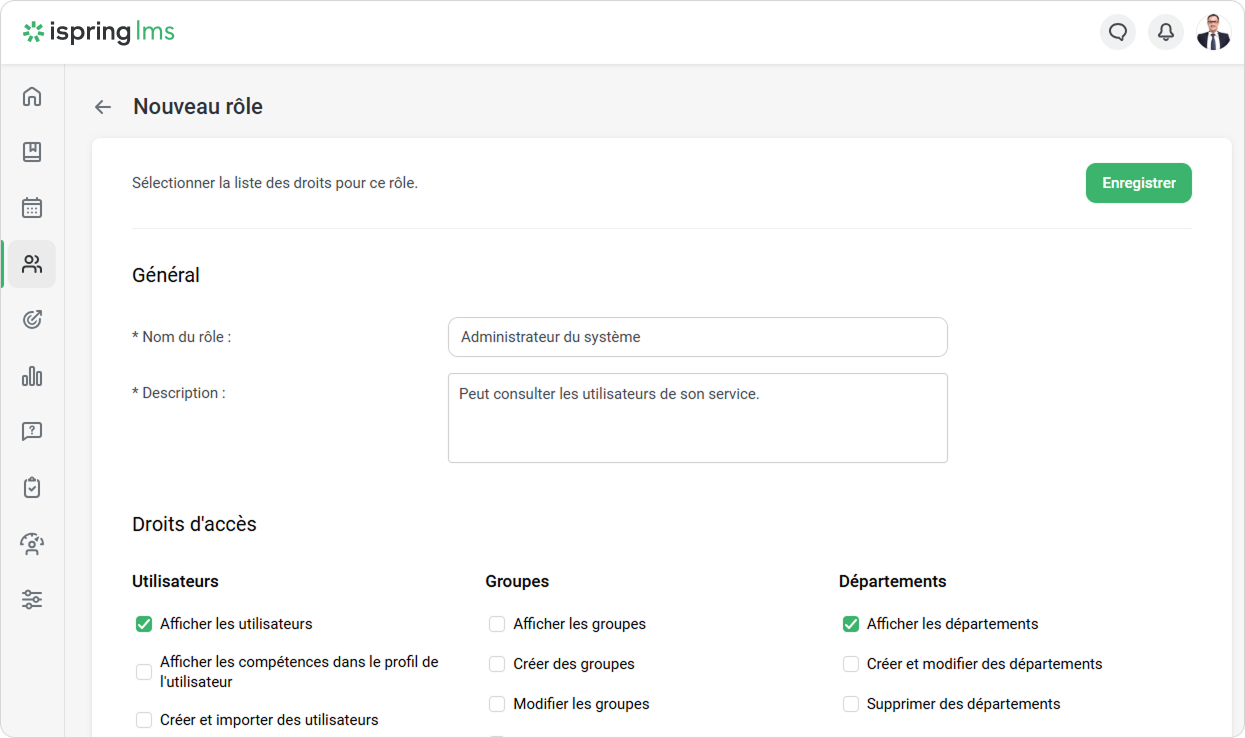1245x738 pixels.
Task: Check Supprimer des départements option
Action: tap(851, 704)
